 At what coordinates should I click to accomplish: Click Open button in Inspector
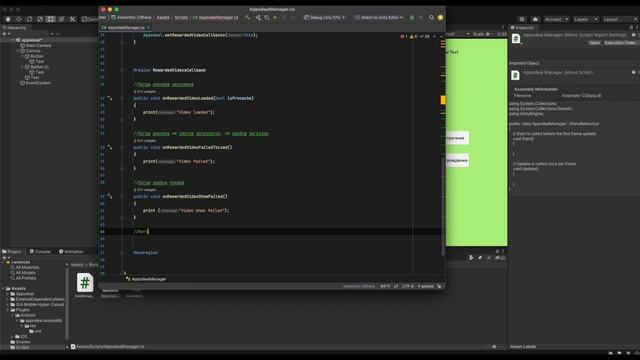coord(594,43)
